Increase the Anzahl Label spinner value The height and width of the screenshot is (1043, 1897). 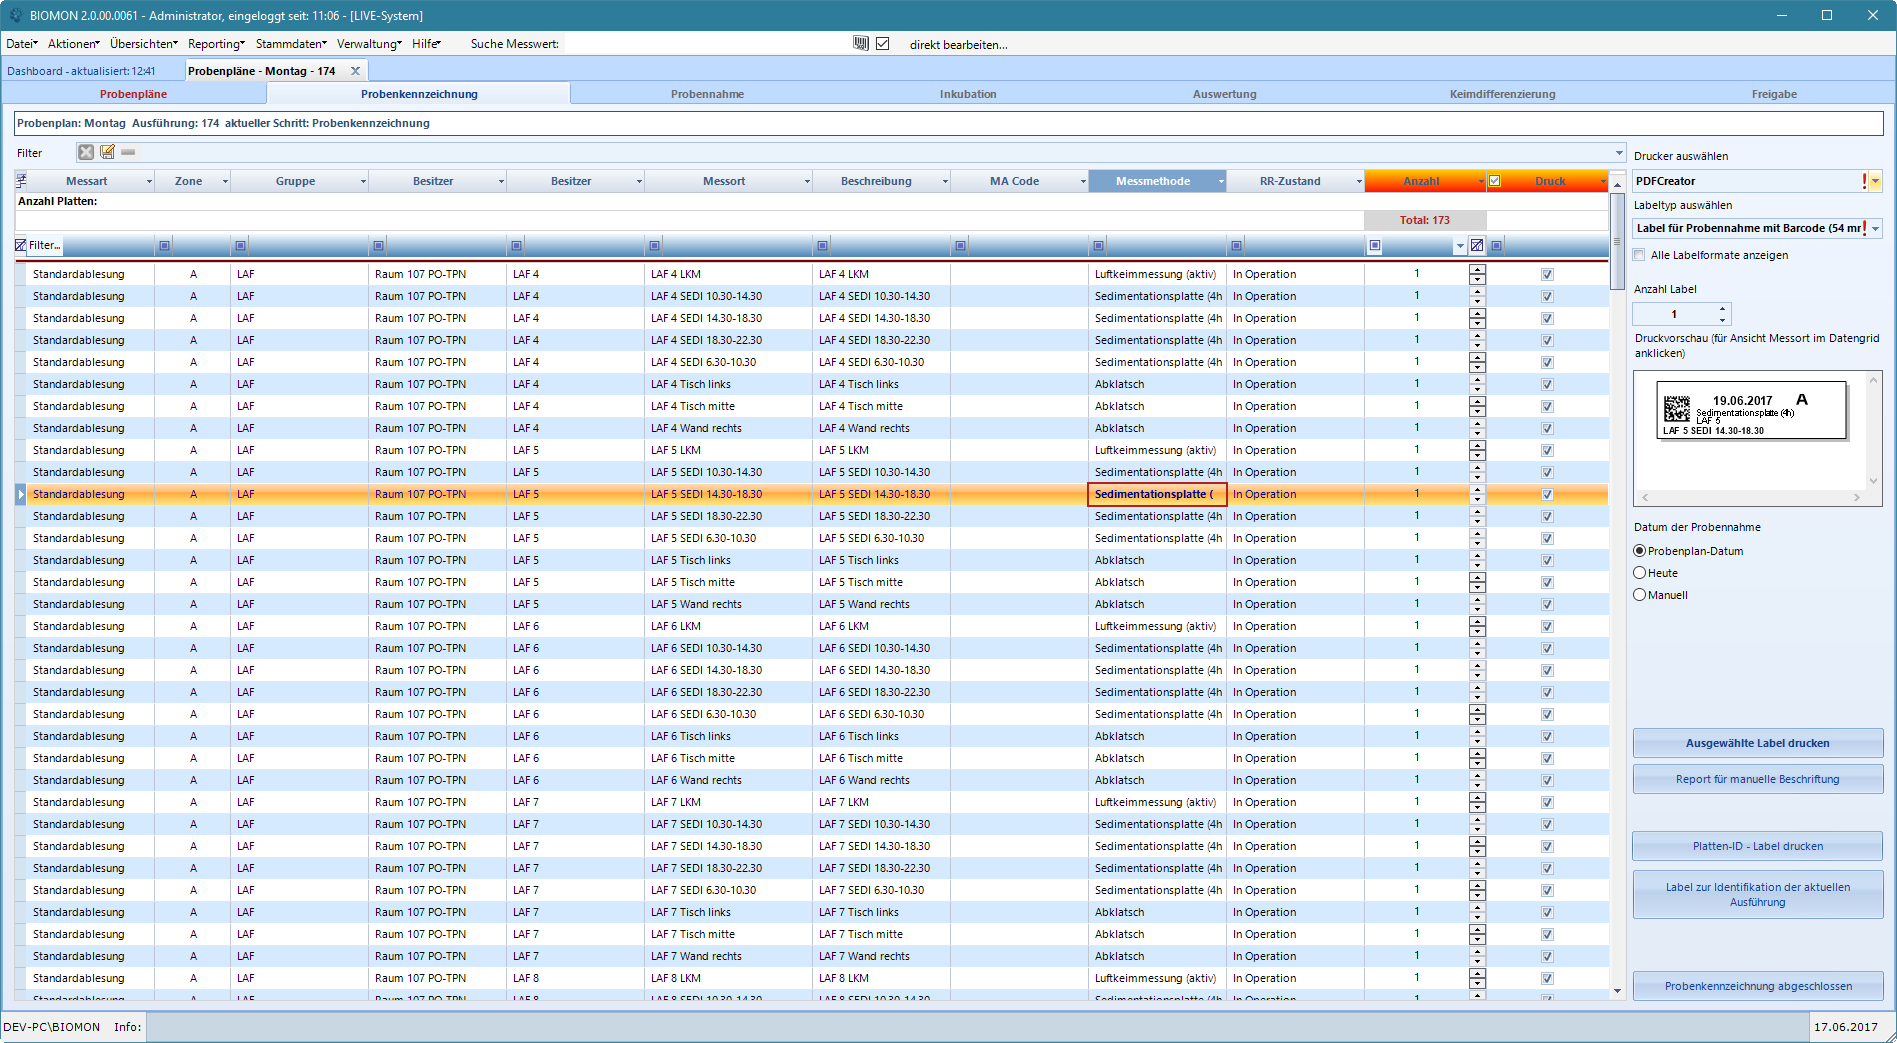(1722, 309)
